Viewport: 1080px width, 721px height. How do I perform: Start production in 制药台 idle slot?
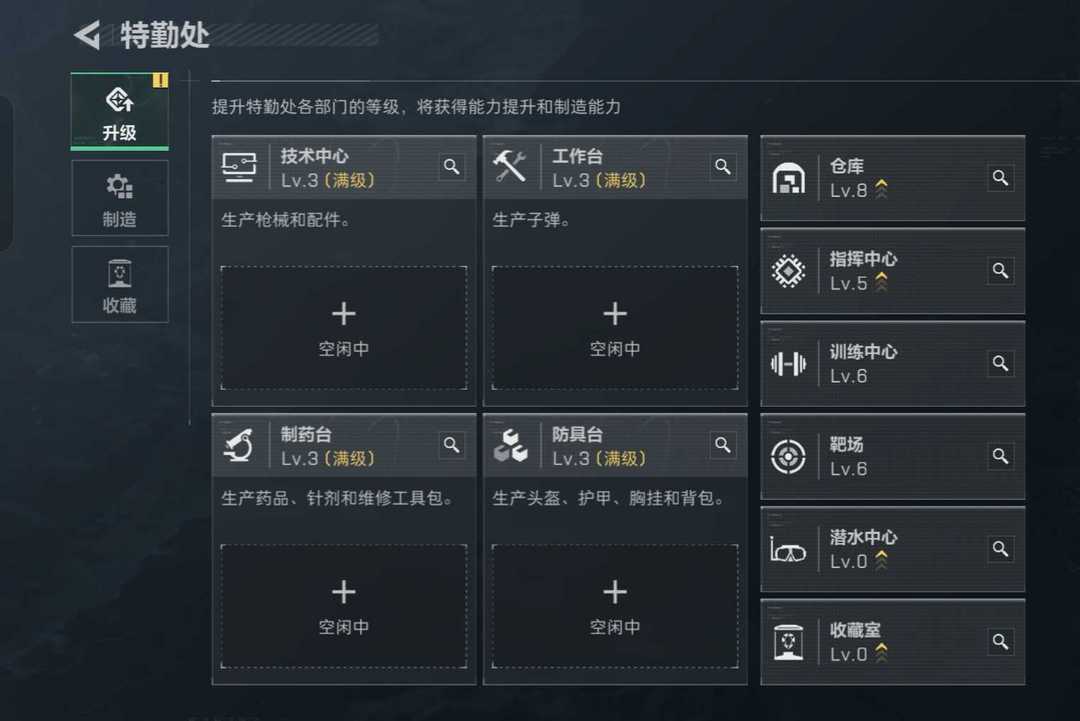[344, 607]
